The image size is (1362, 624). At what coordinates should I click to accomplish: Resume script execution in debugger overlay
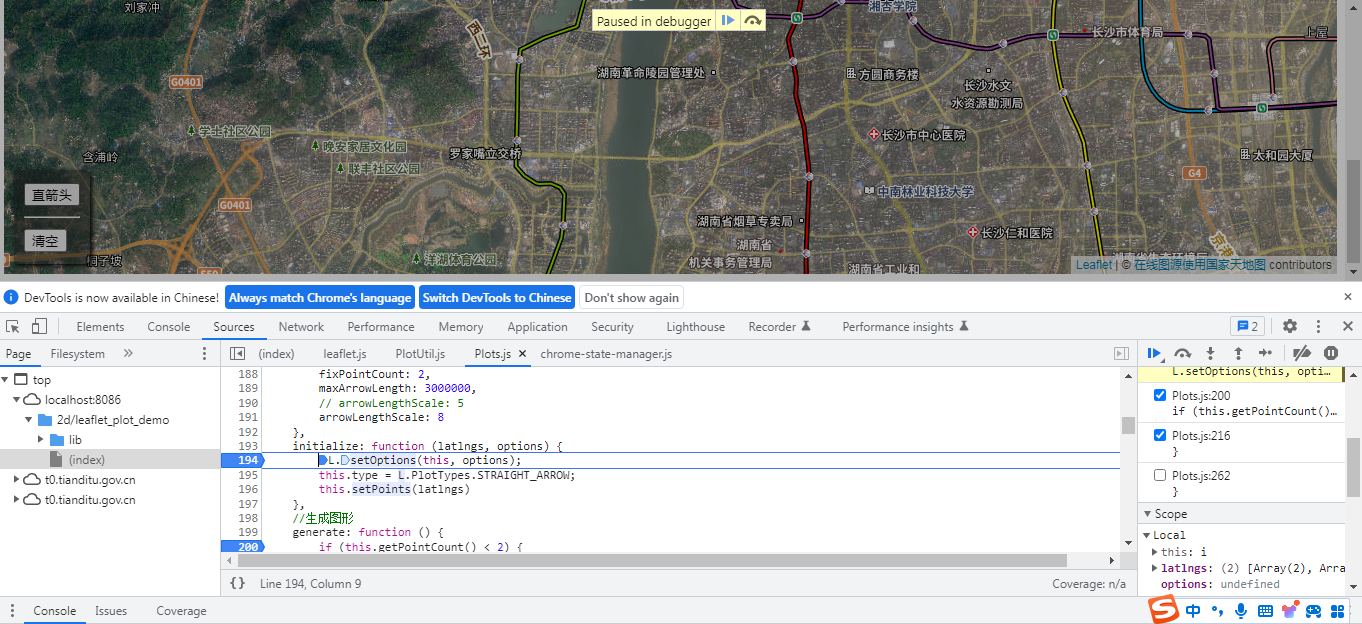click(x=728, y=20)
